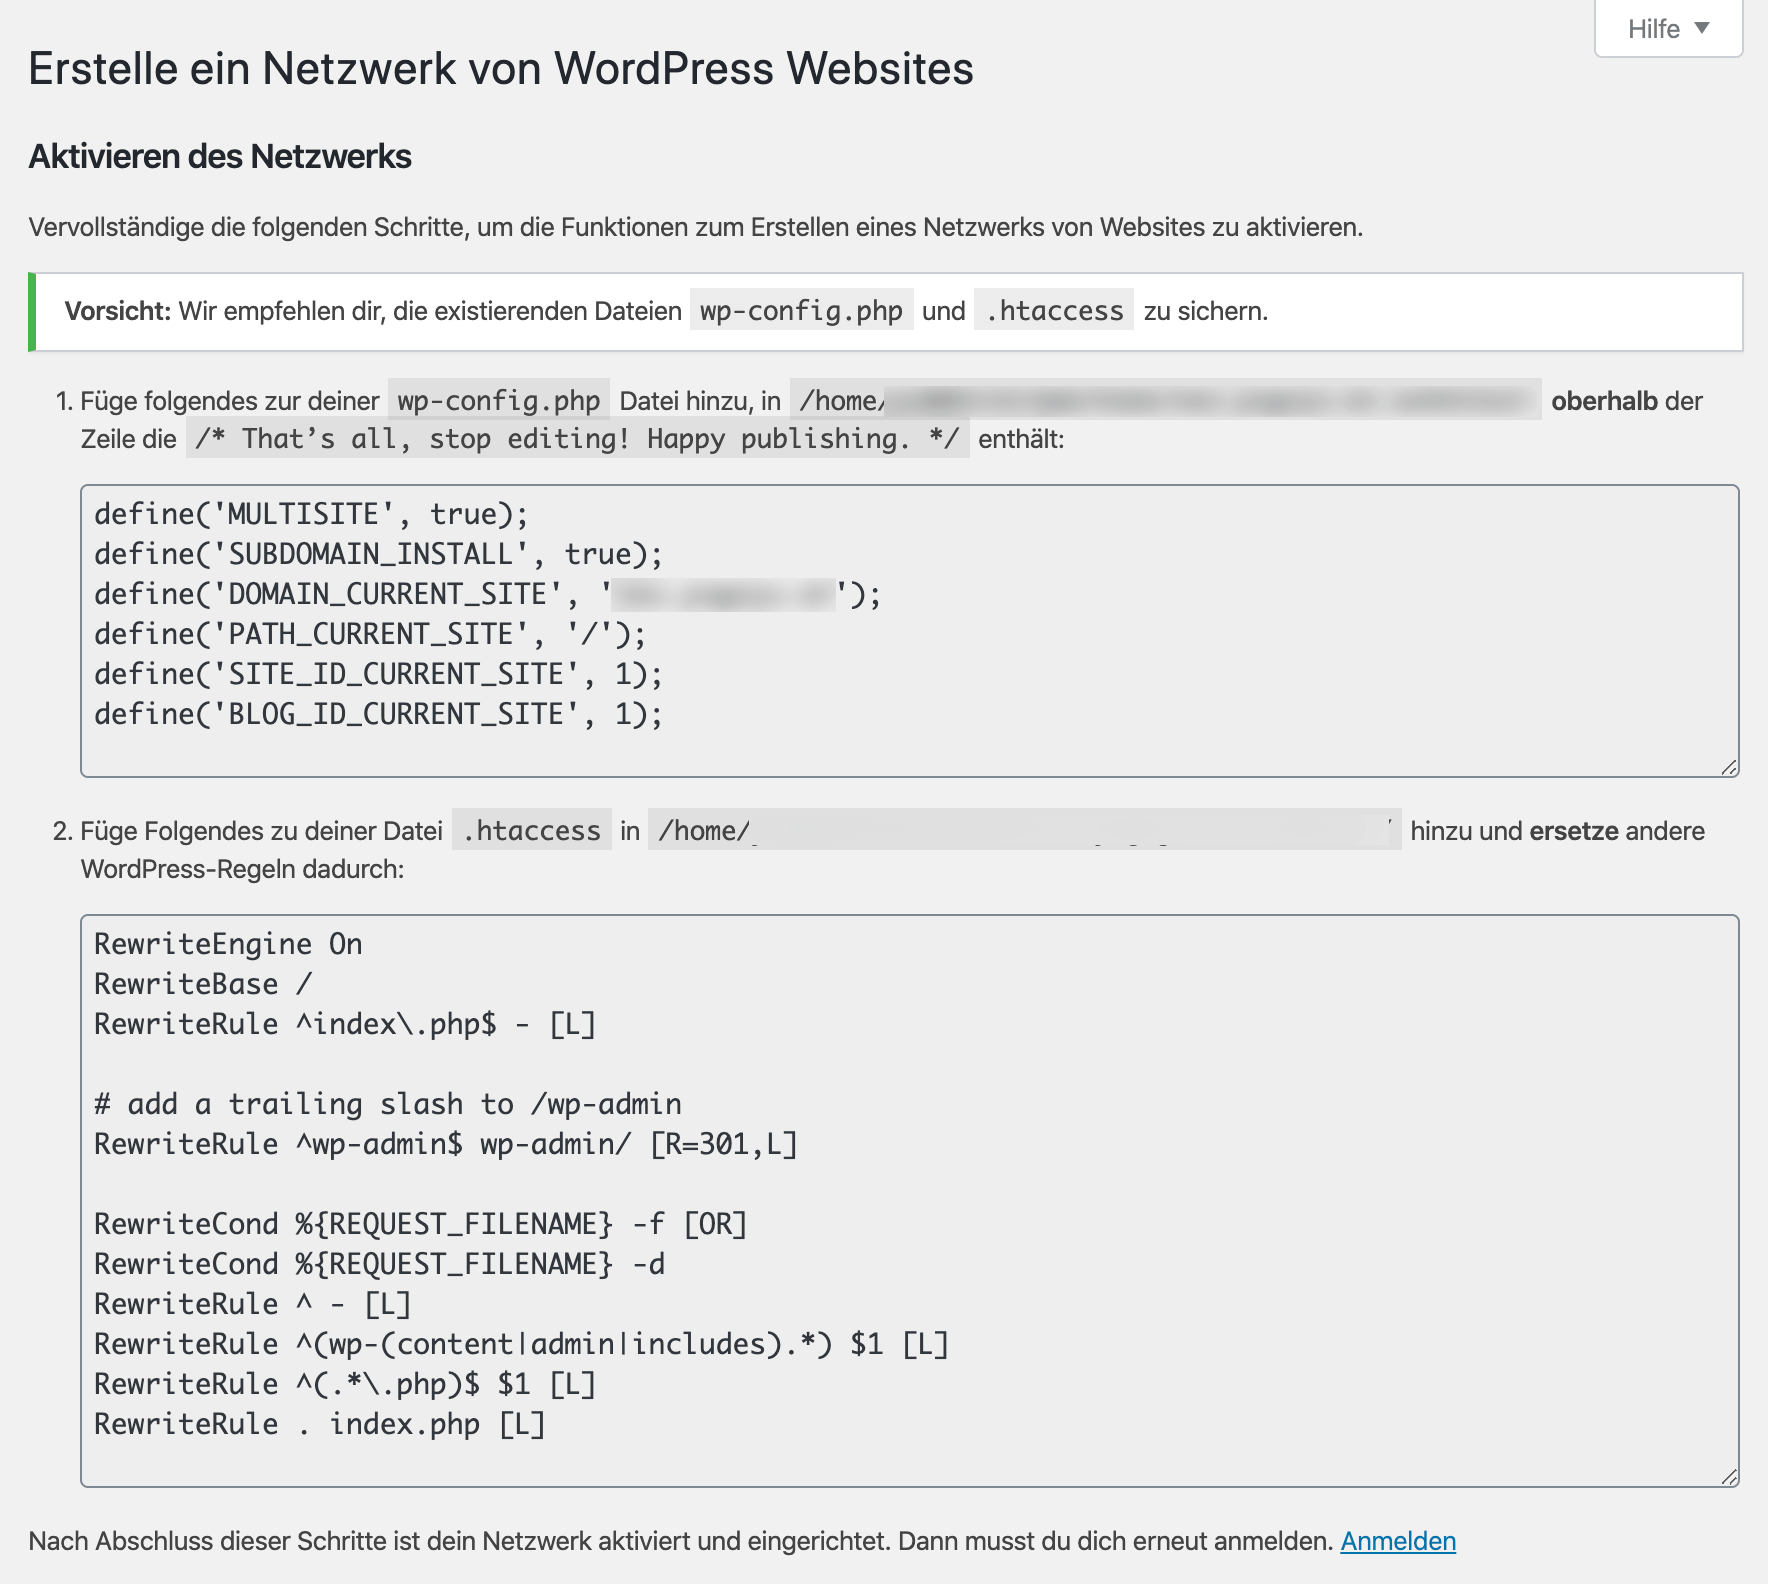
Task: Click the bold word 'ersetze' in step 2
Action: point(1574,831)
